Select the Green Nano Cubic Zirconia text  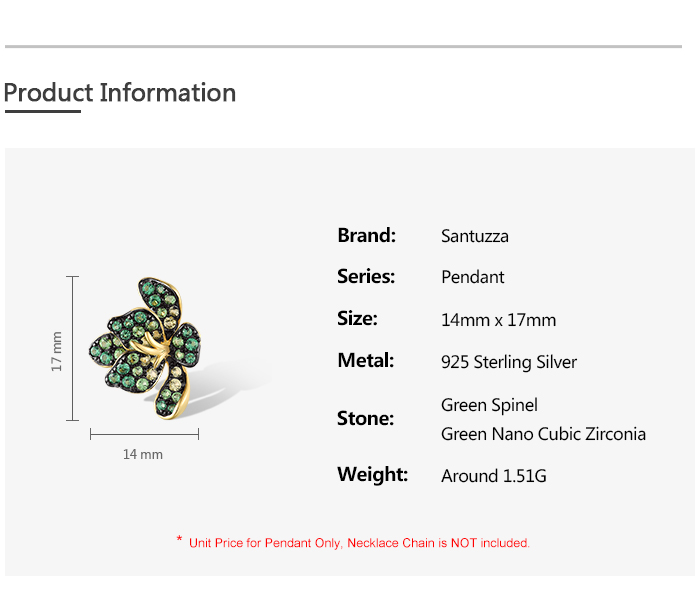coord(543,434)
